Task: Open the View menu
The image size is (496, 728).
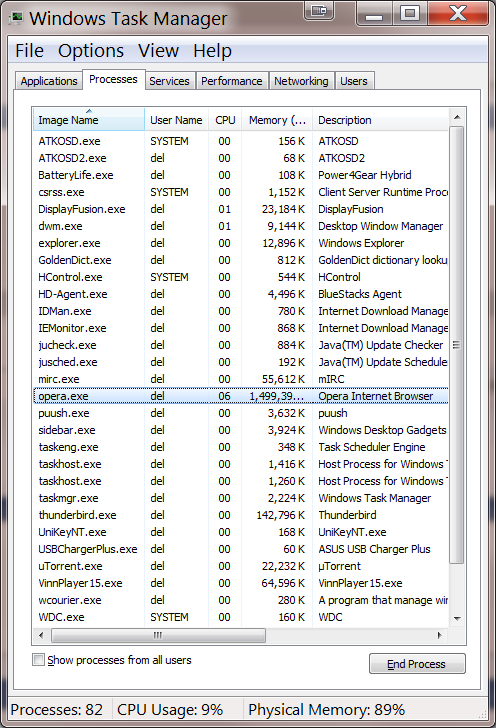Action: tap(158, 51)
